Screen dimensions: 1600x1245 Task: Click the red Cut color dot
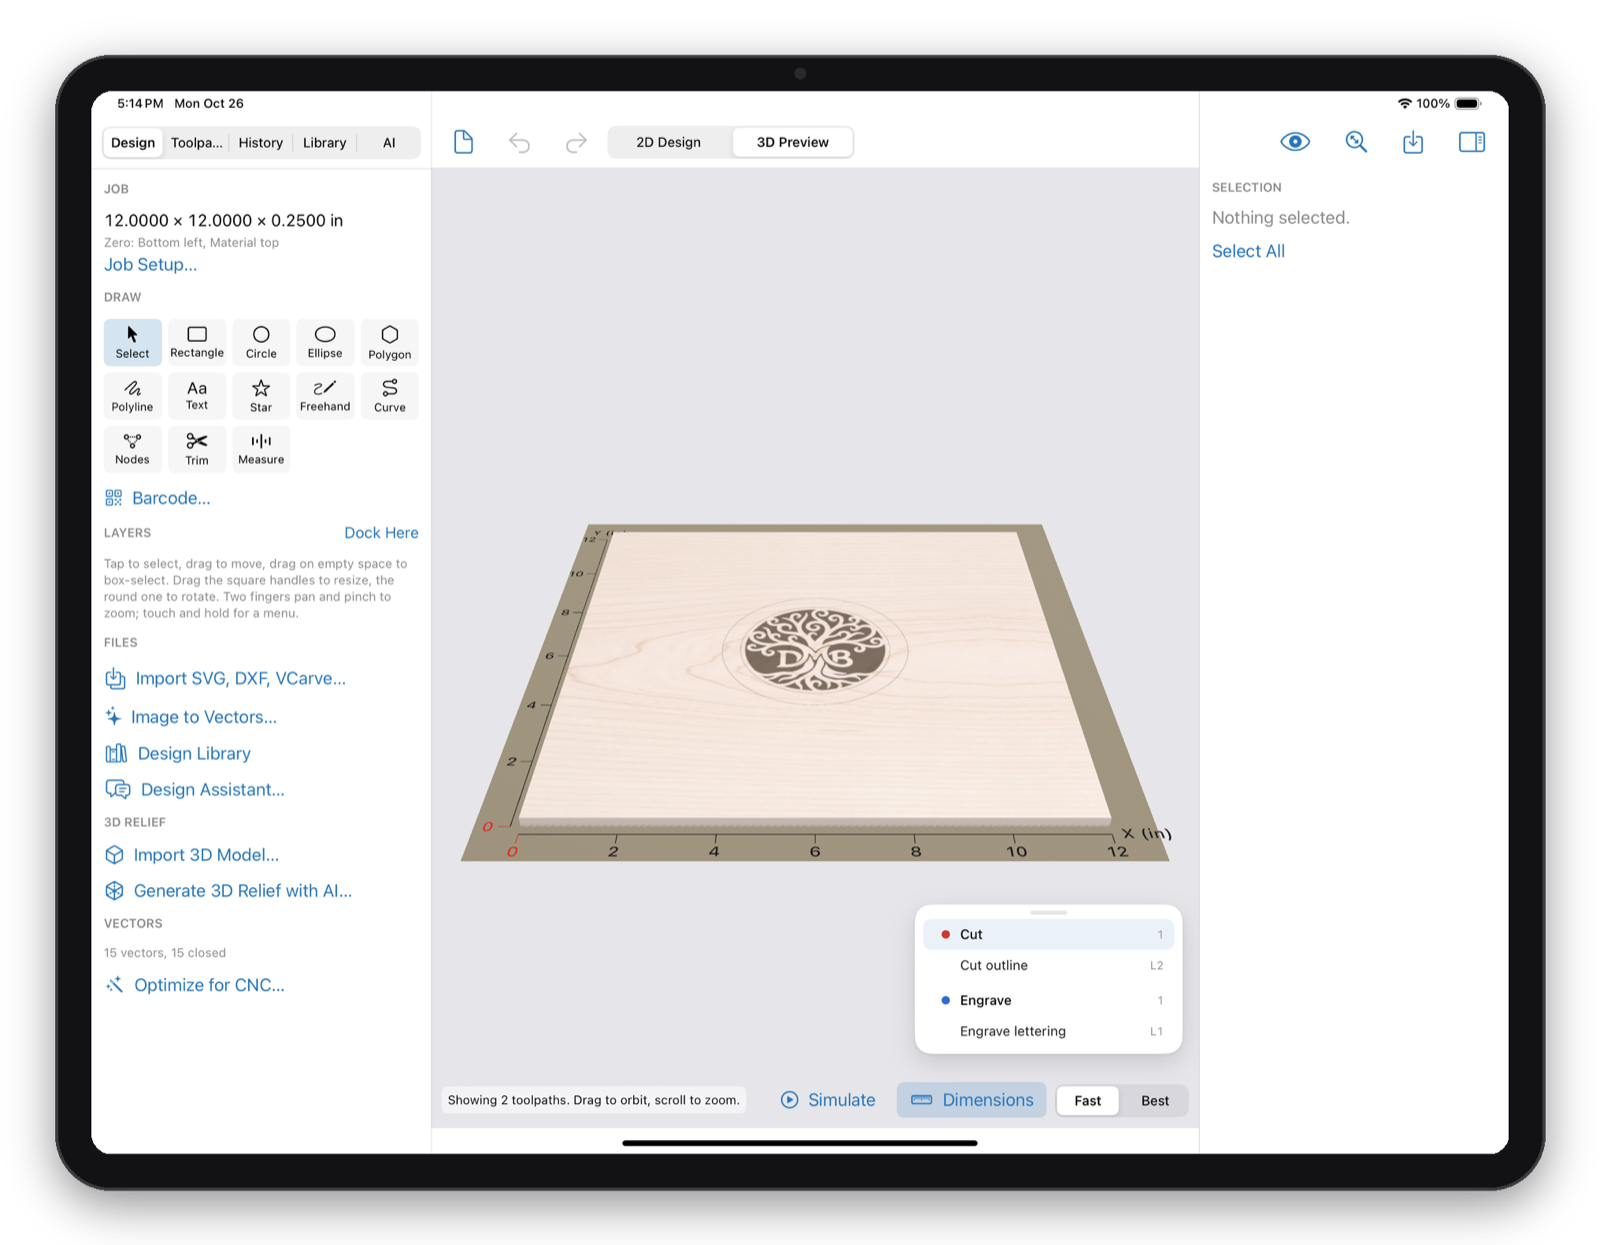click(x=945, y=934)
